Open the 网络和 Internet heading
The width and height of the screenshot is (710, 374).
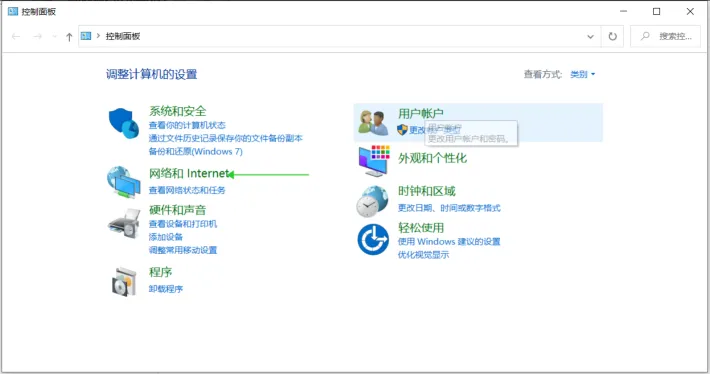click(189, 173)
